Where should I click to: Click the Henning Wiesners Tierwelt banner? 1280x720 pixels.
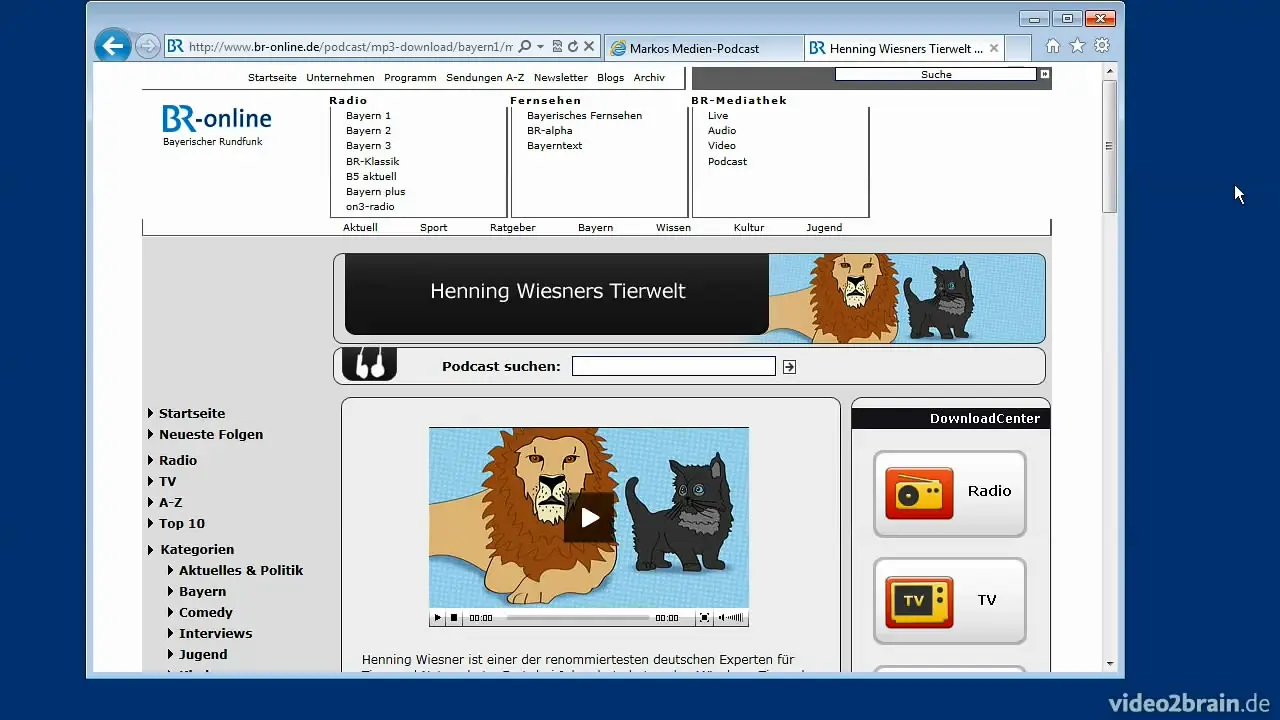689,298
